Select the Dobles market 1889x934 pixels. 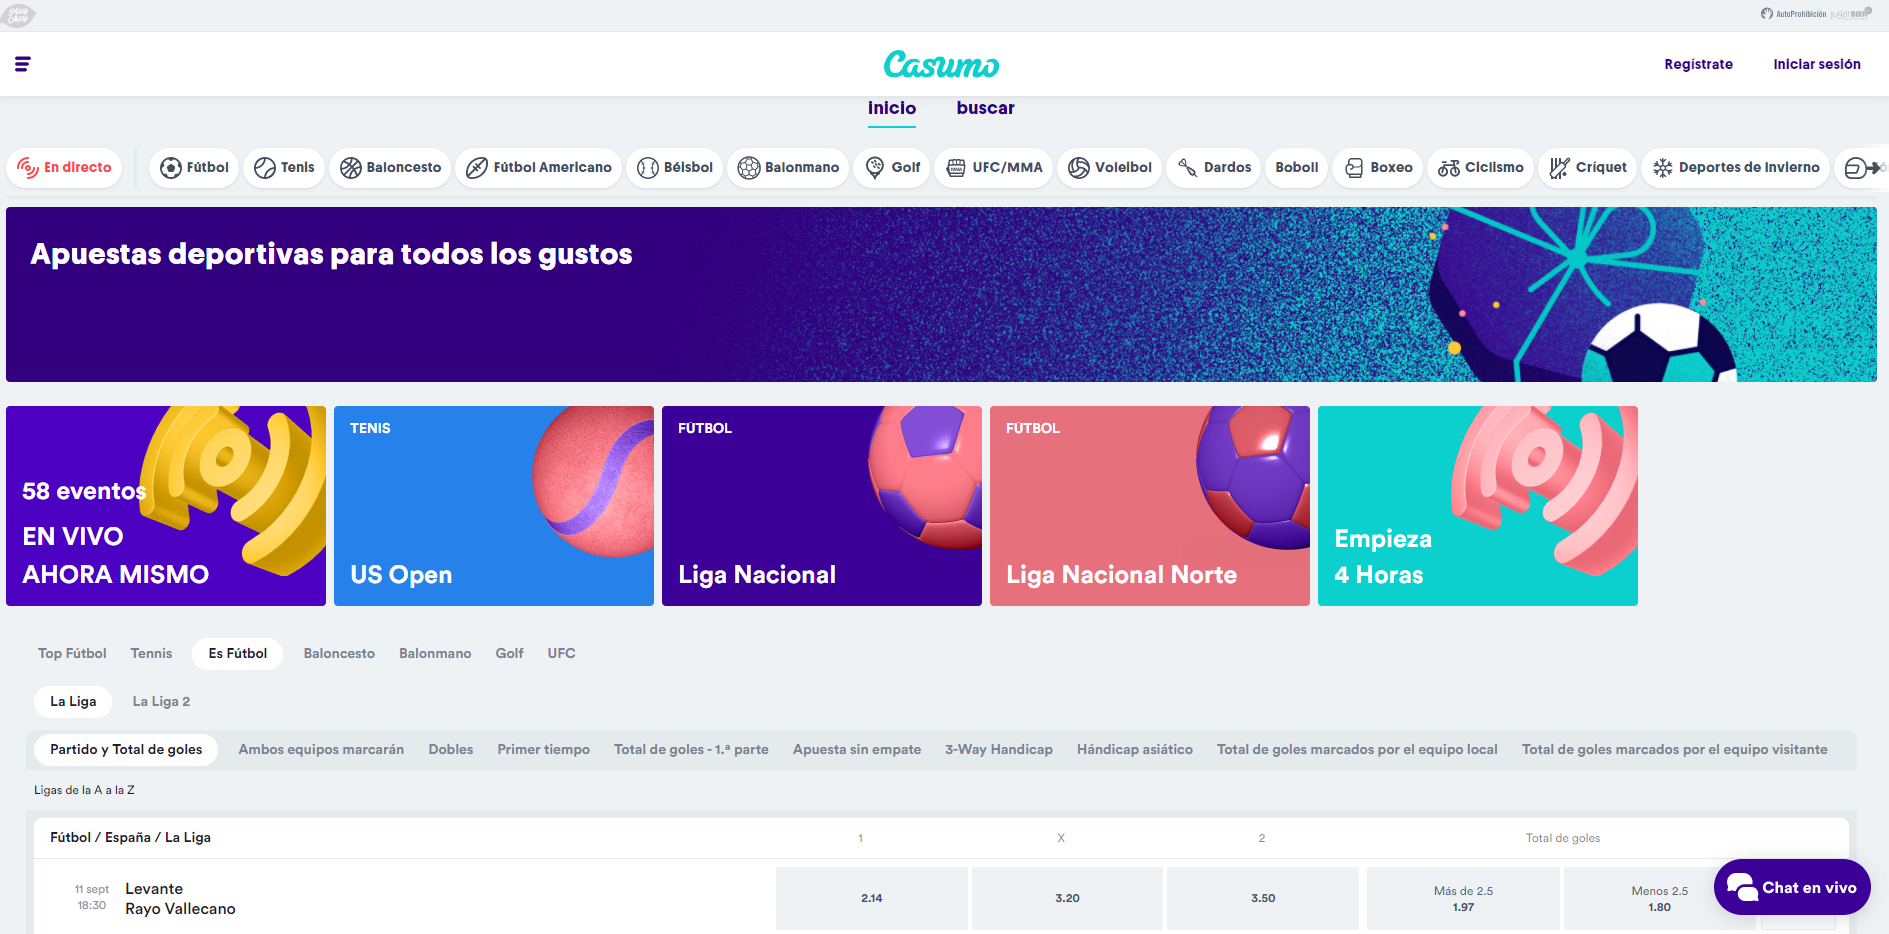tap(451, 750)
